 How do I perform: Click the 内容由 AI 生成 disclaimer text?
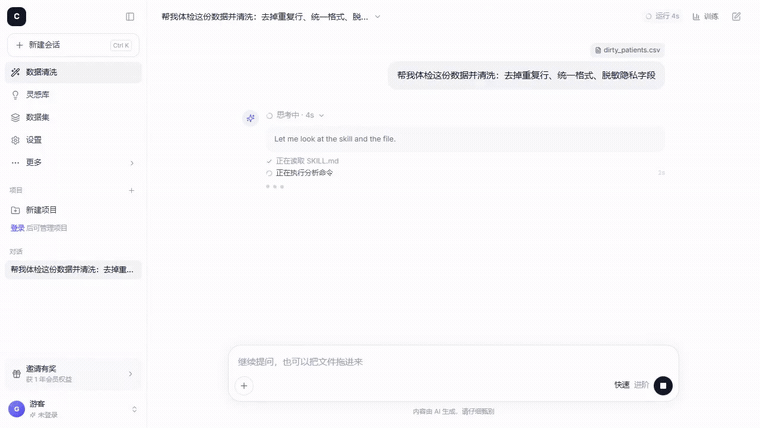tap(453, 412)
